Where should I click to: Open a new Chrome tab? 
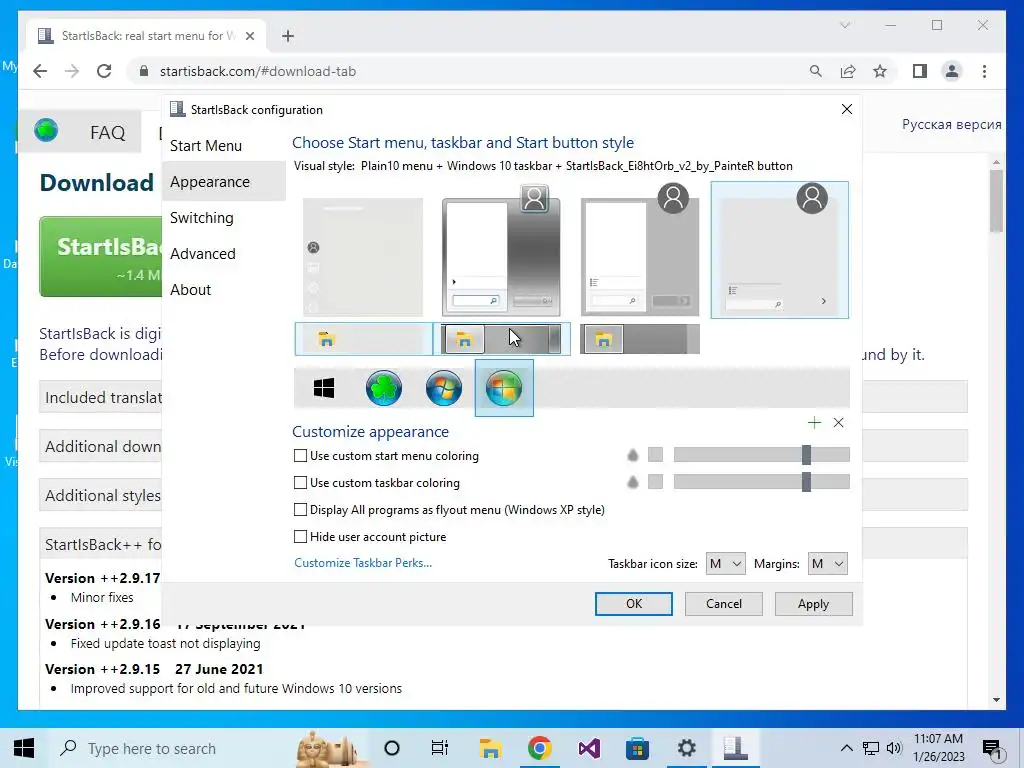click(288, 36)
